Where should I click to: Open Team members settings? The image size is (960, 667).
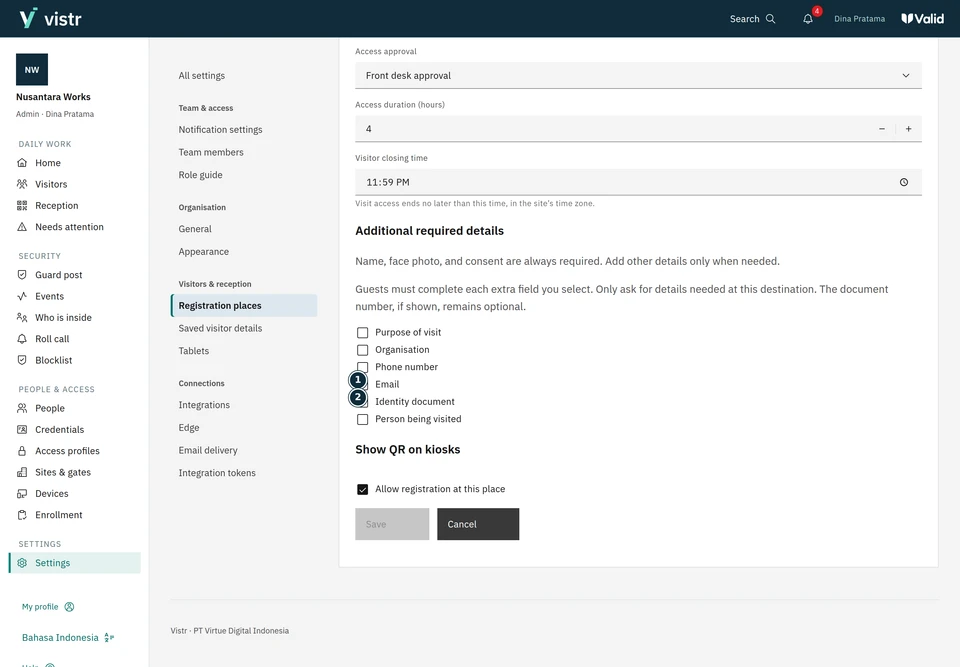click(211, 153)
